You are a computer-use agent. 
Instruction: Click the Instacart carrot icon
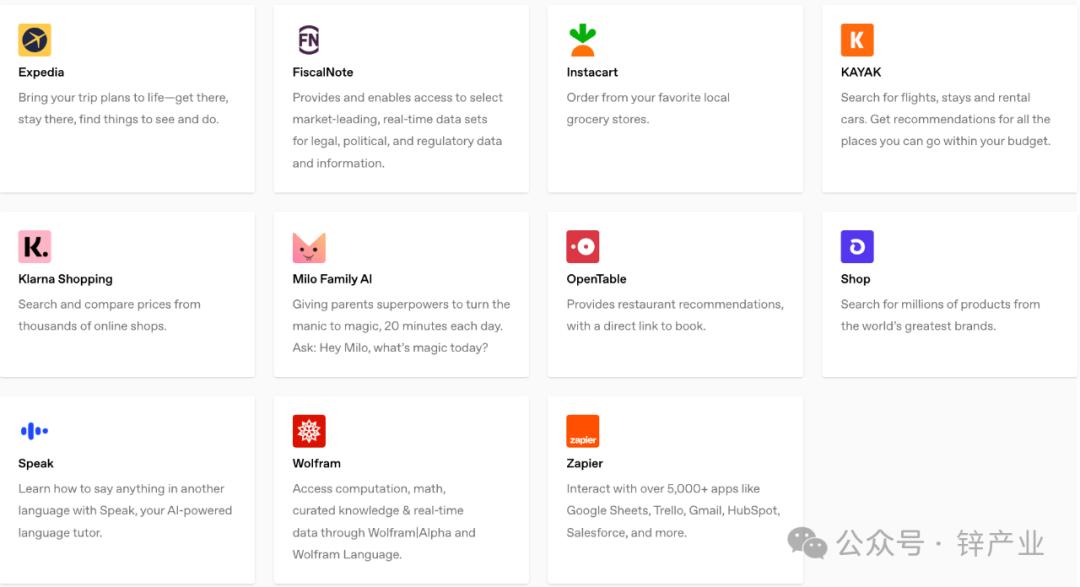[583, 40]
